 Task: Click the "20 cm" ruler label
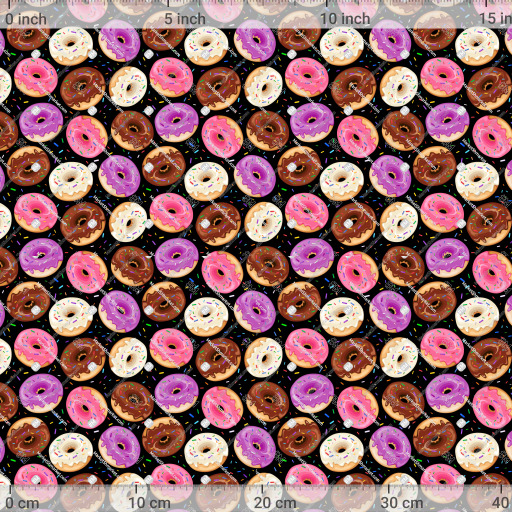(275, 503)
